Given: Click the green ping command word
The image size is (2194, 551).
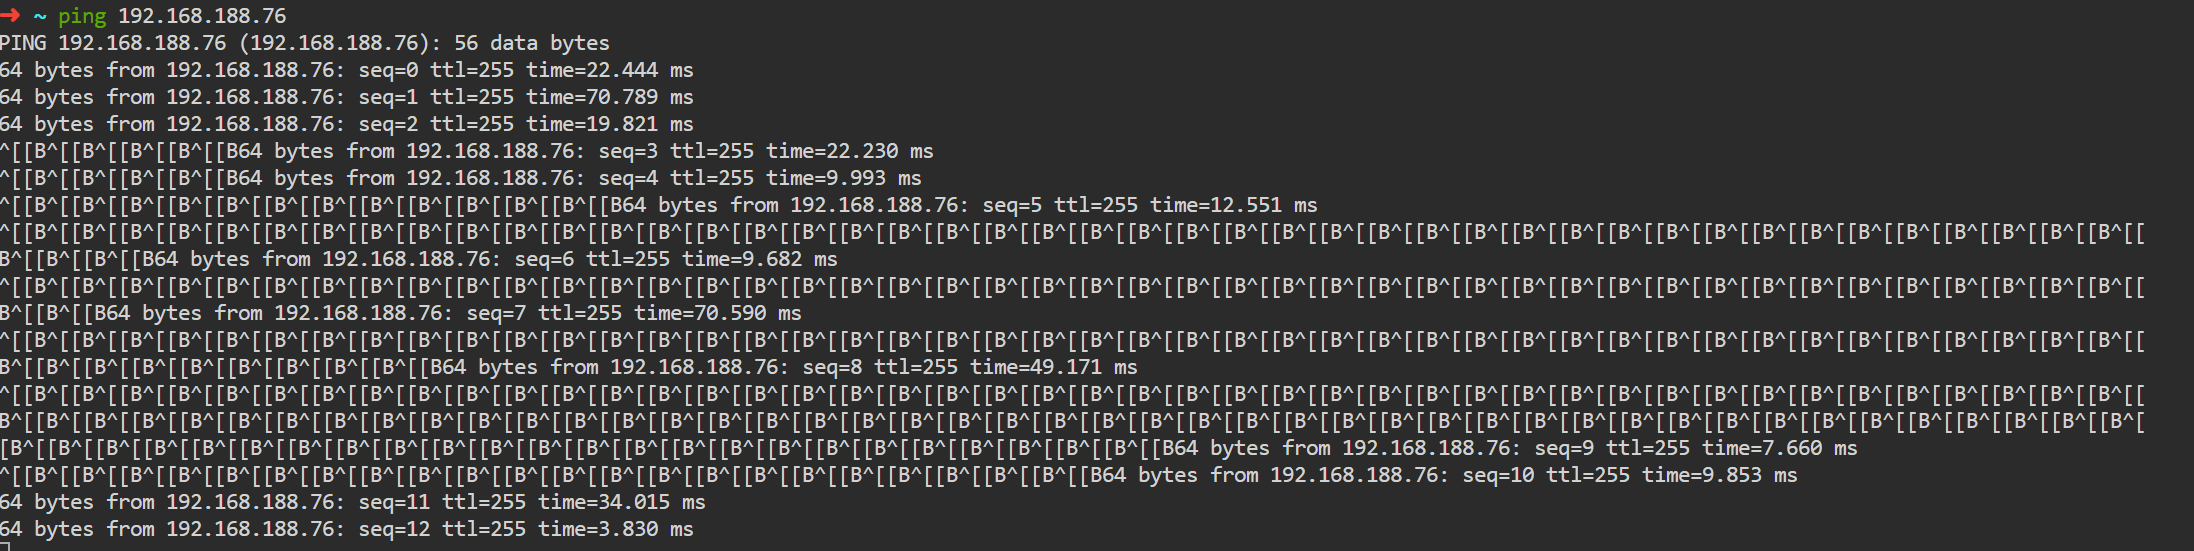Looking at the screenshot, I should pos(82,16).
